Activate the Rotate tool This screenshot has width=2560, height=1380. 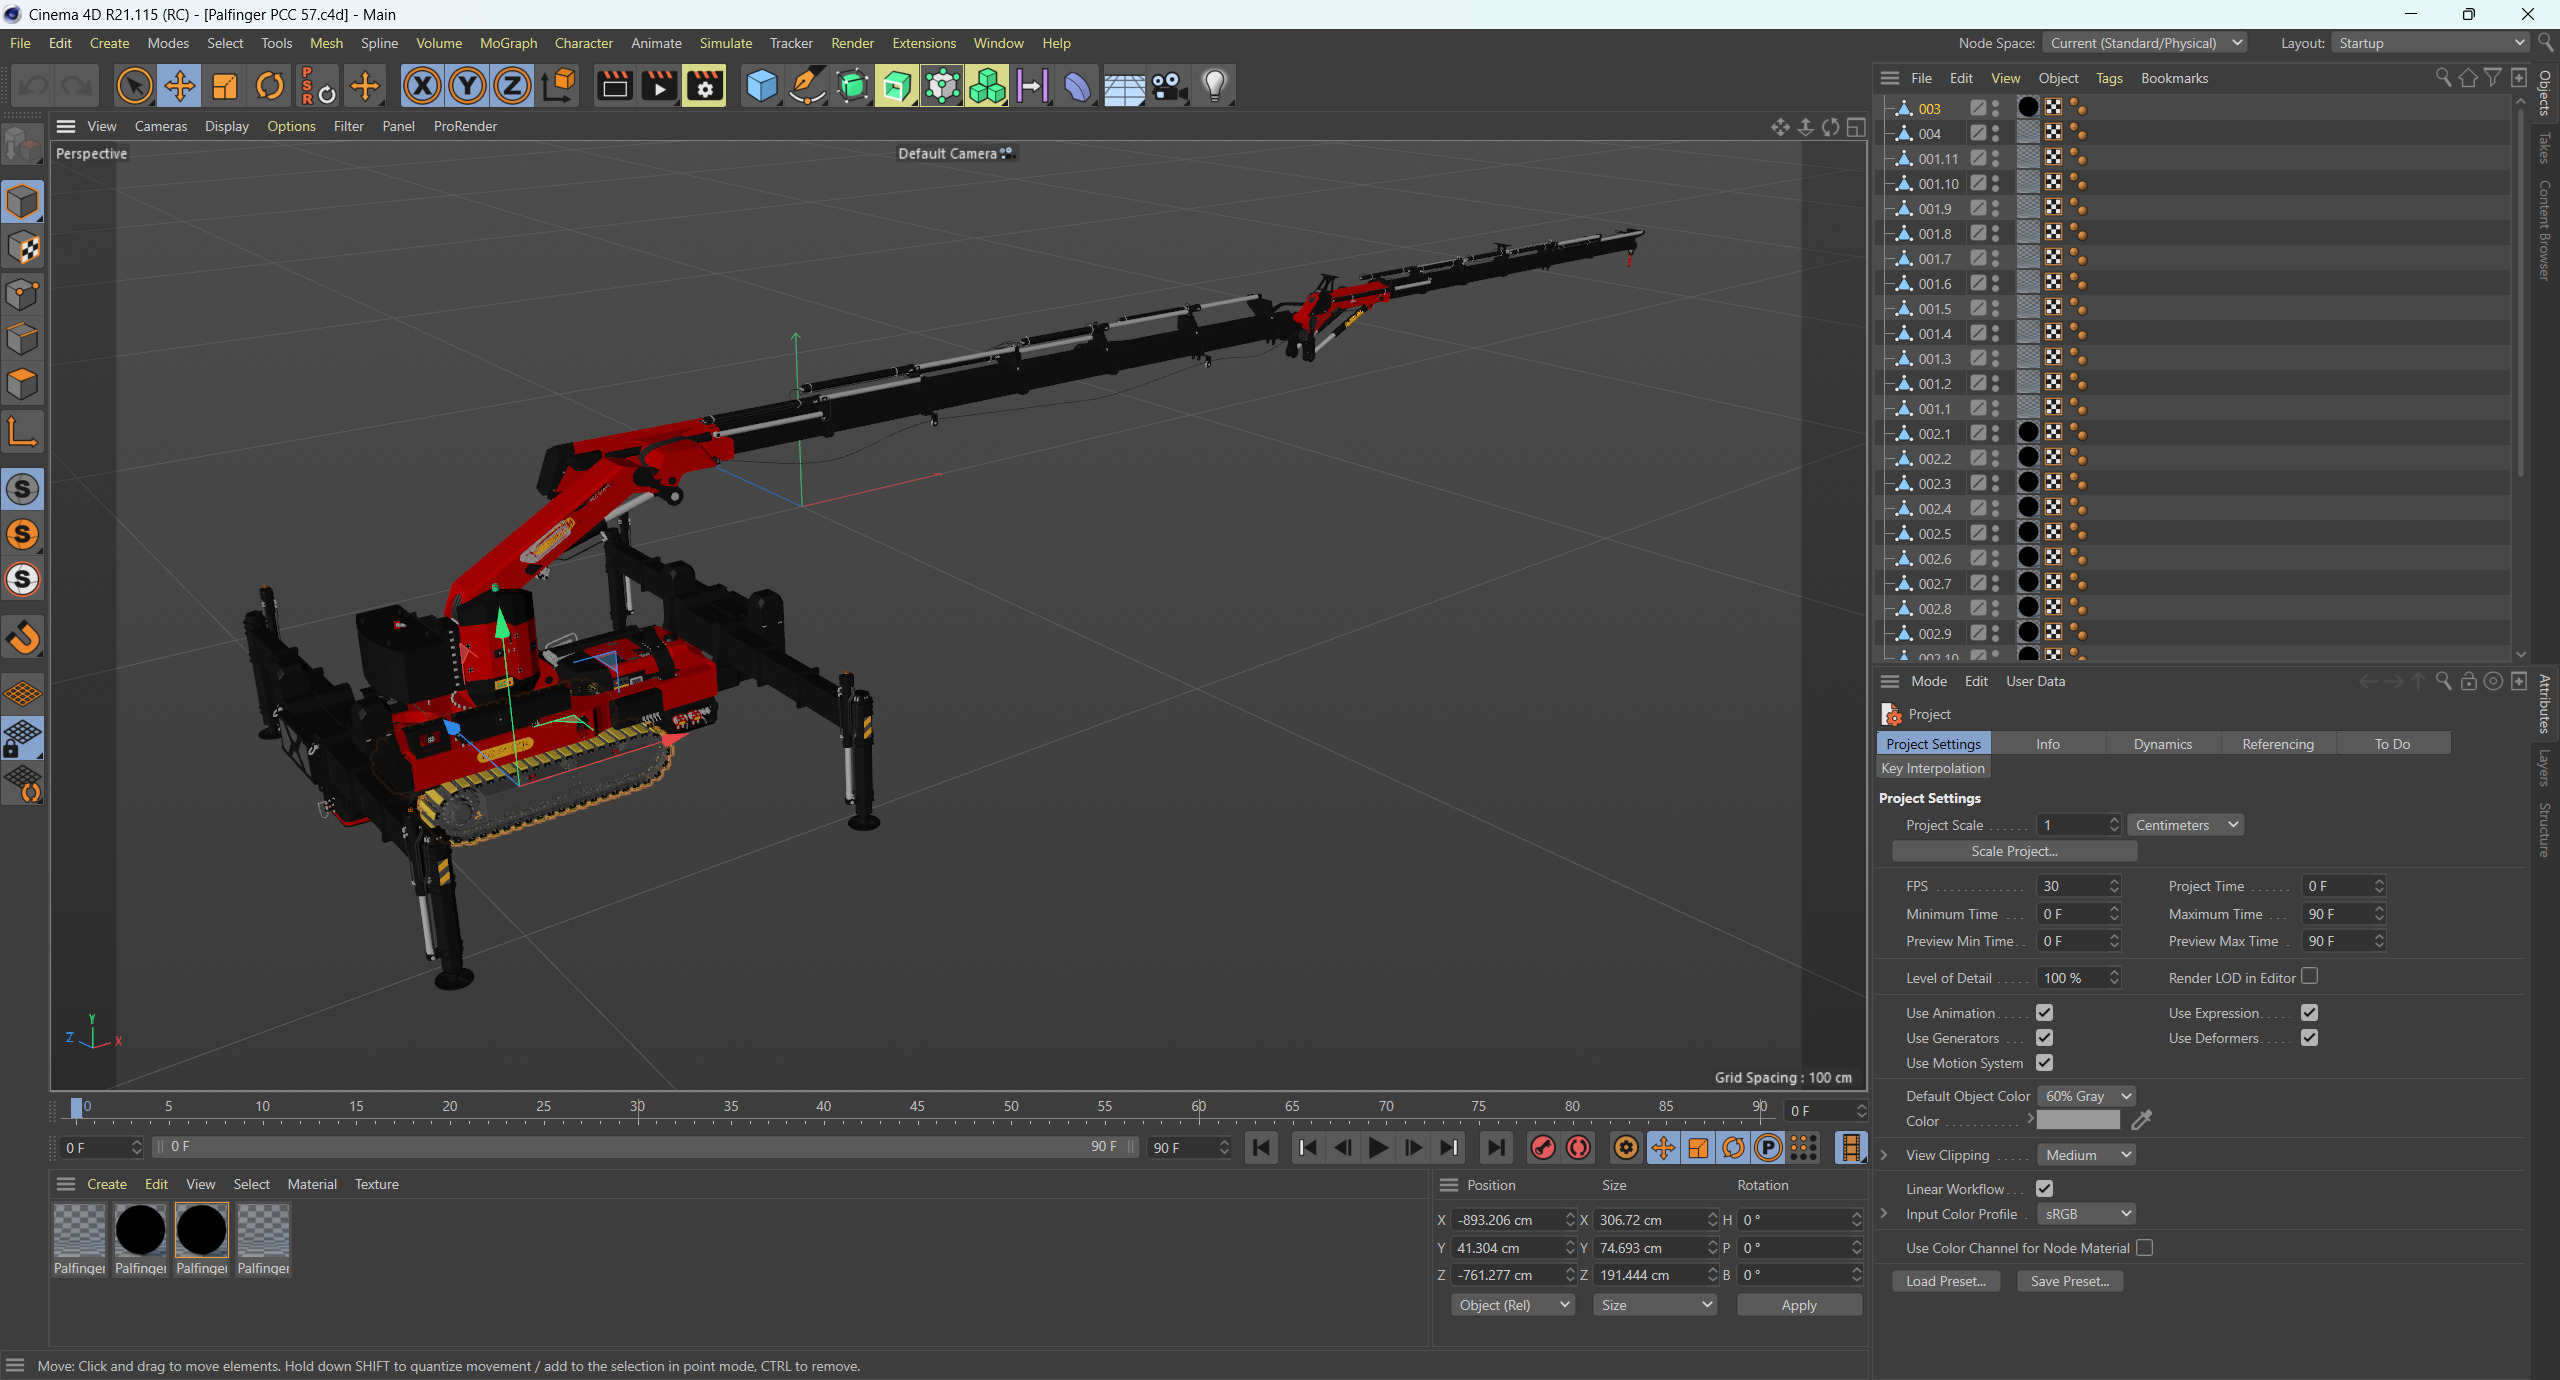pos(270,86)
